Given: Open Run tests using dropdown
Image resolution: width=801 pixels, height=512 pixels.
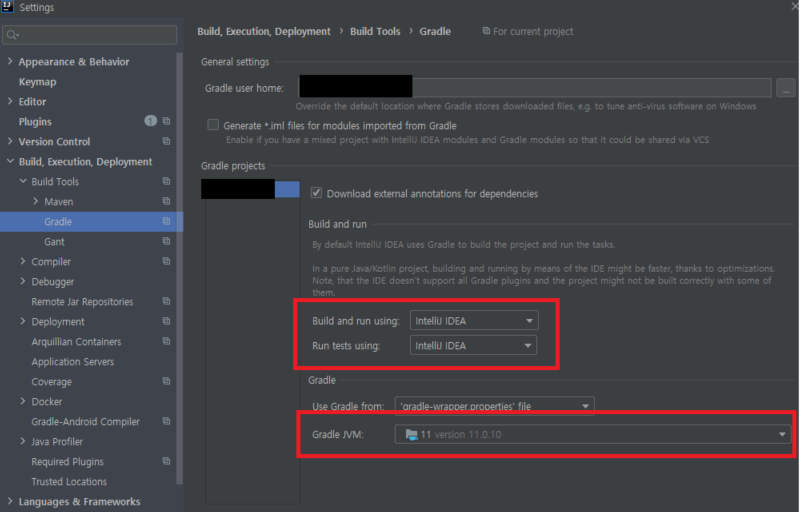Looking at the screenshot, I should click(474, 345).
